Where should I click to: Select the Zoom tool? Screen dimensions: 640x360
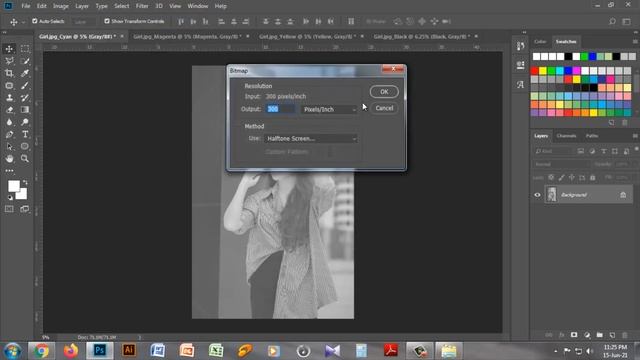coord(24,158)
